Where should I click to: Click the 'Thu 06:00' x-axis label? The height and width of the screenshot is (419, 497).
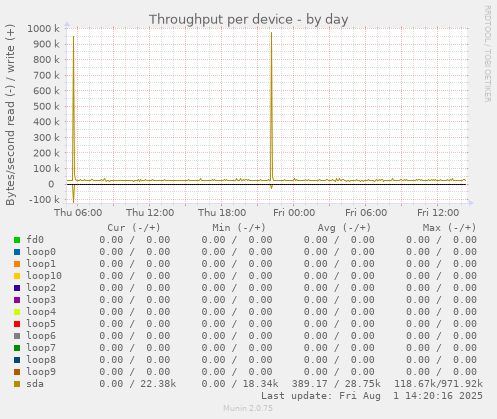(x=78, y=213)
